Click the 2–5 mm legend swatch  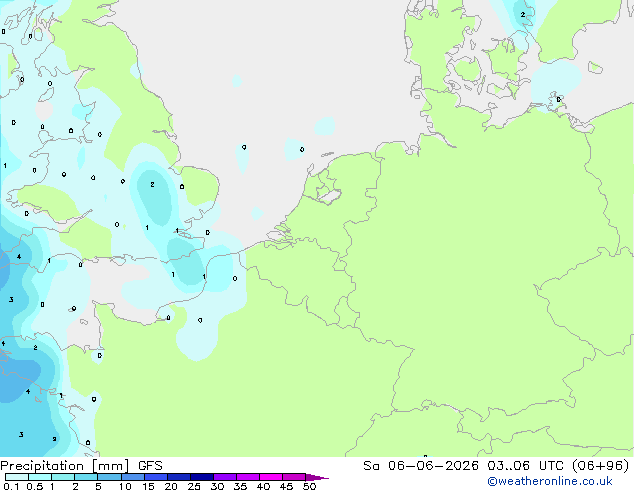[86, 477]
